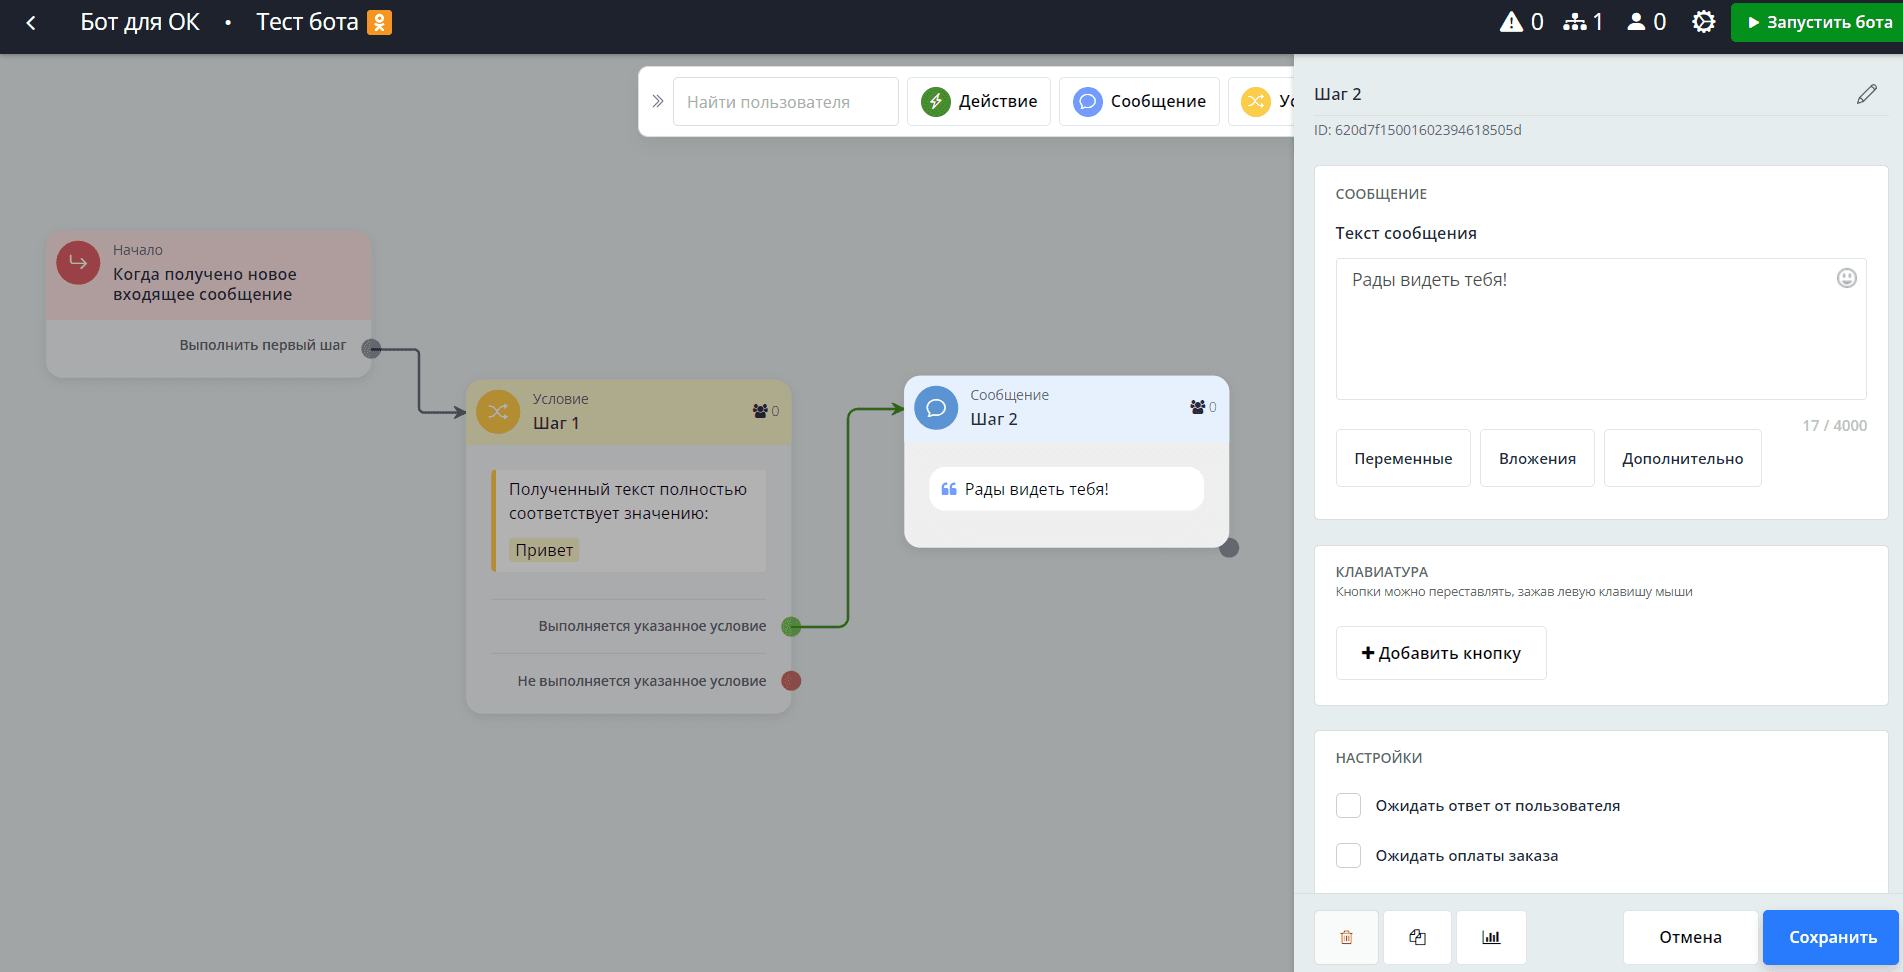Open the Вложения attachments options
Viewport: 1903px width, 972px height.
pos(1536,458)
